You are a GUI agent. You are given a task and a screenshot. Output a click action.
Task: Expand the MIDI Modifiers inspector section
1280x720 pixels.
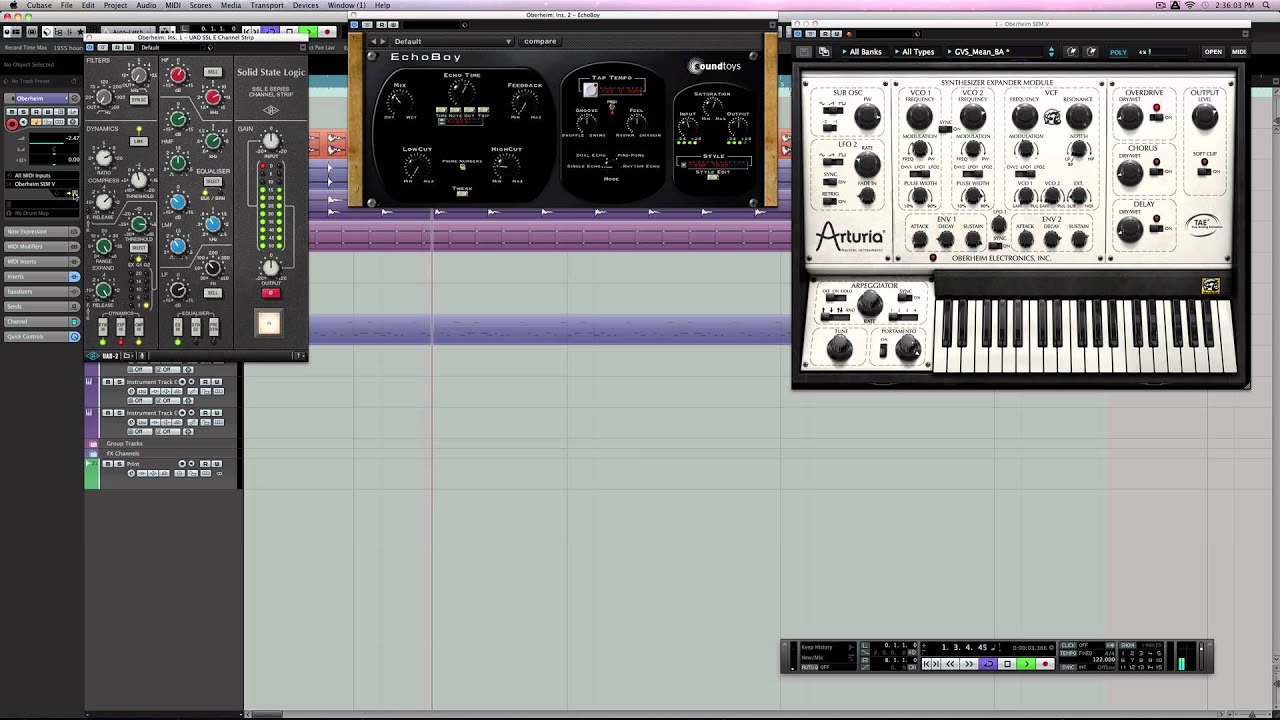coord(42,246)
